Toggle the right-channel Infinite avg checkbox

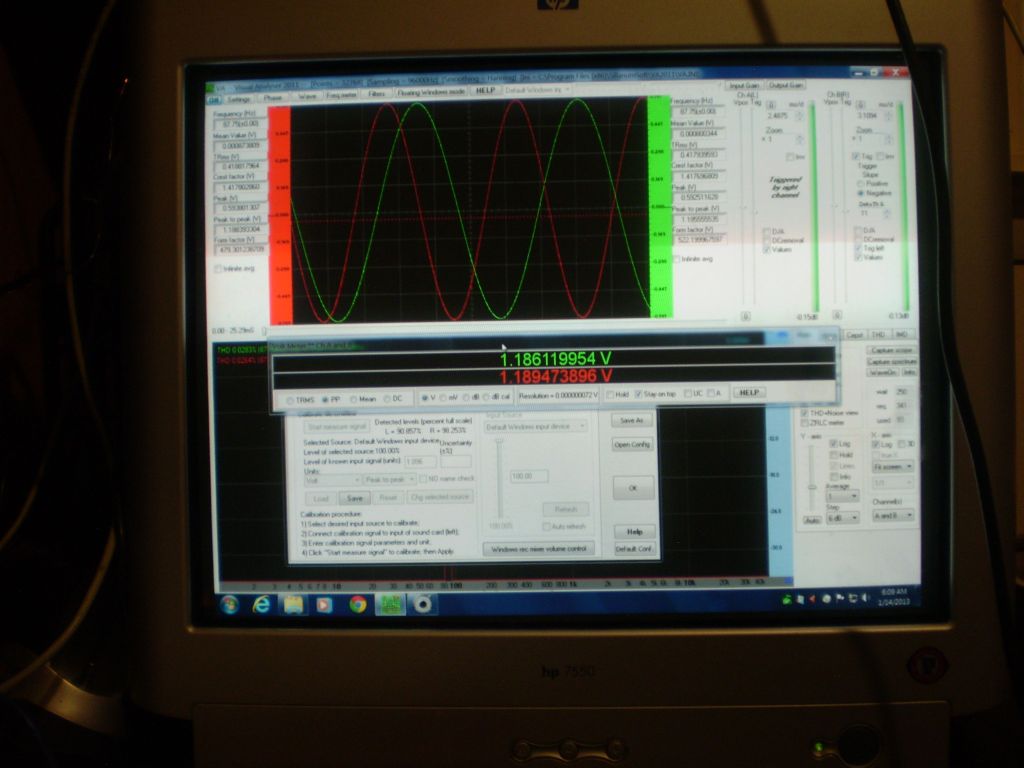click(676, 259)
